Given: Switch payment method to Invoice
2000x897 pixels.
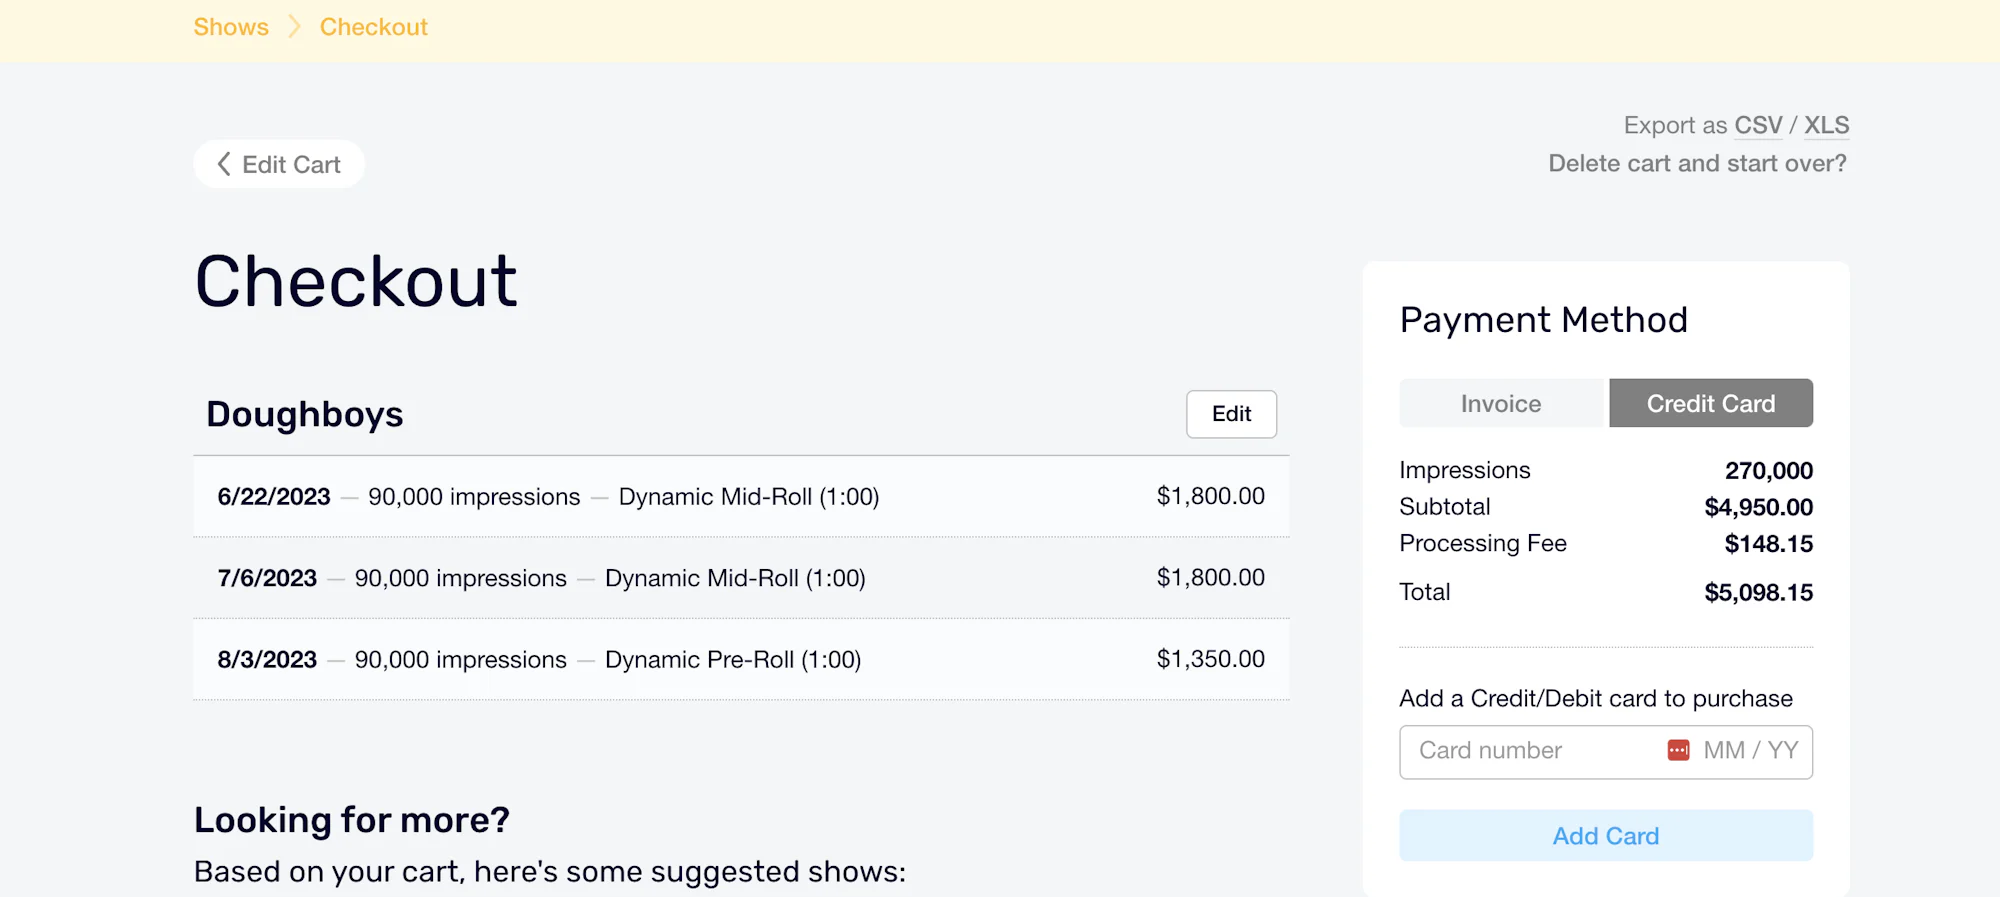Looking at the screenshot, I should (x=1501, y=403).
